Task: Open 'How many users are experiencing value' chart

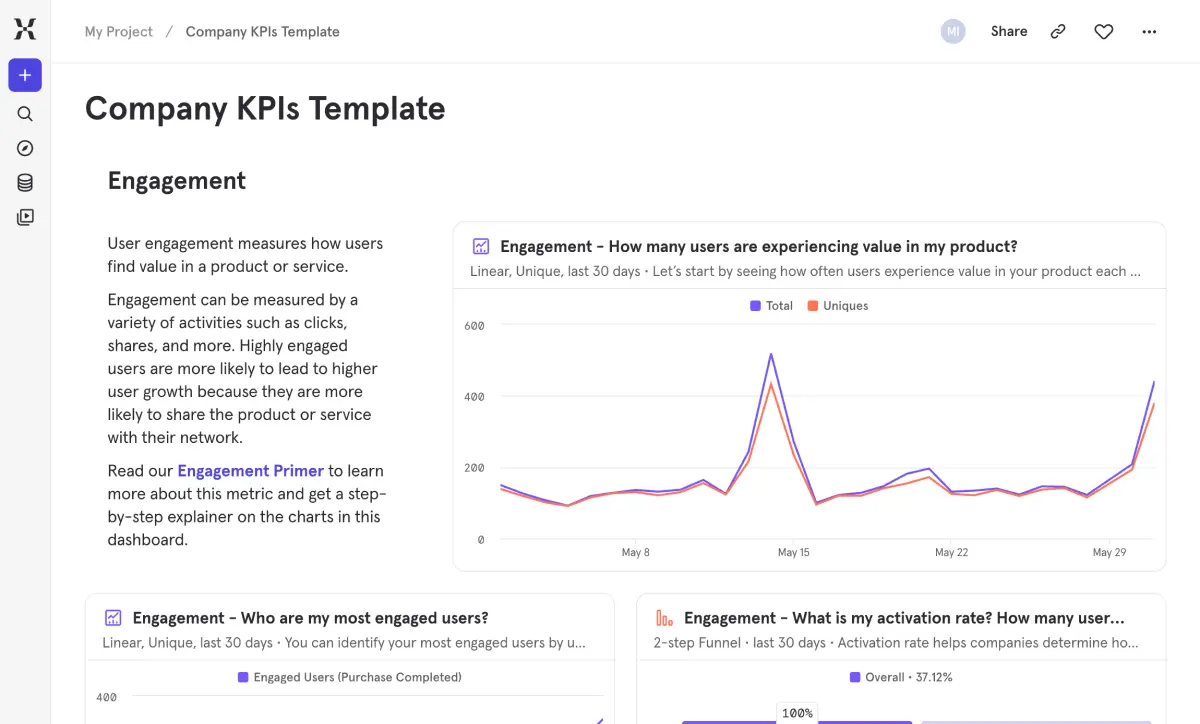Action: click(x=758, y=247)
